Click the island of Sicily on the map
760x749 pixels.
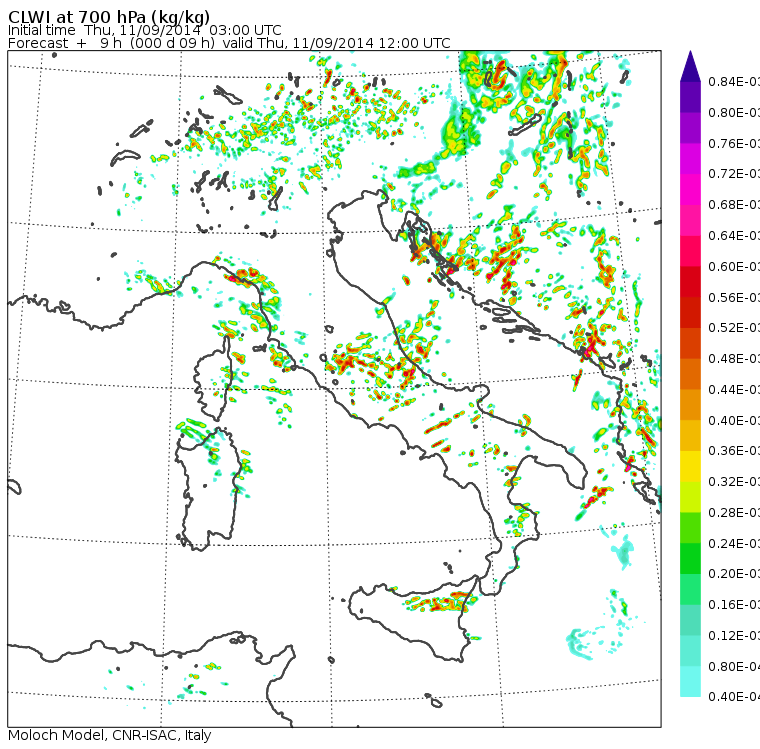[x=412, y=621]
